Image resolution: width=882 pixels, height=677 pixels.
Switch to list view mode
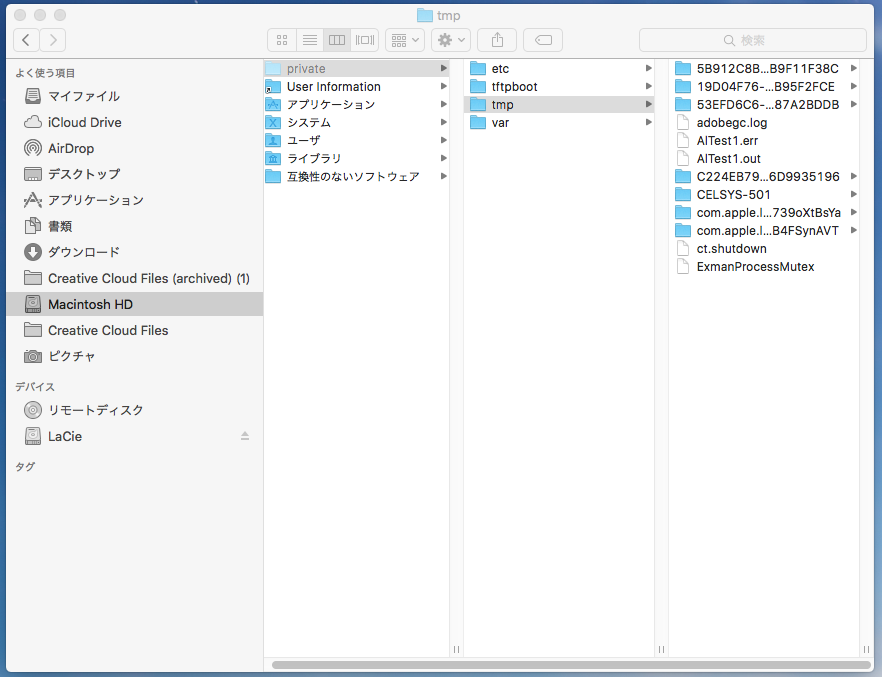(310, 40)
